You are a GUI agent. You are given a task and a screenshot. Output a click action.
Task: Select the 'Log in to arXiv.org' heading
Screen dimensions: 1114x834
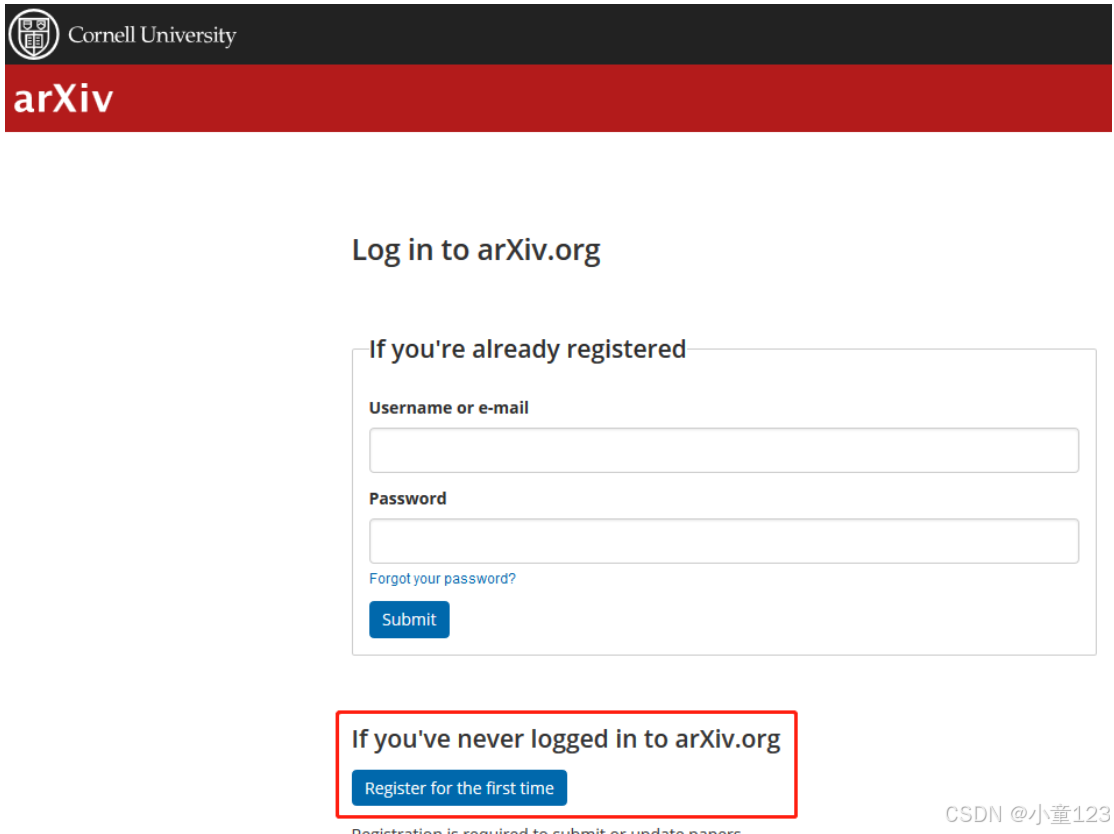476,250
